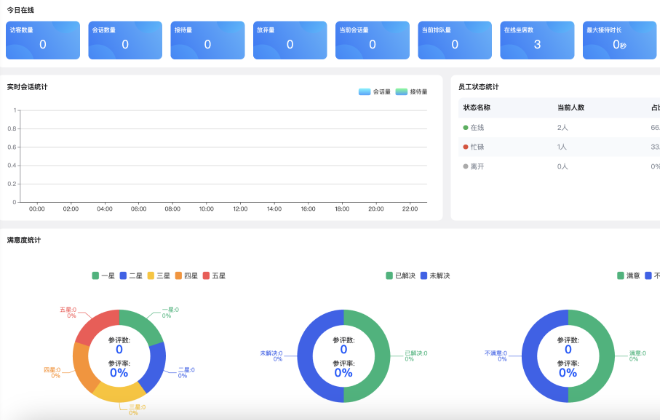Click the 未解决 blue legend marker
The image size is (660, 420).
pyautogui.click(x=424, y=275)
